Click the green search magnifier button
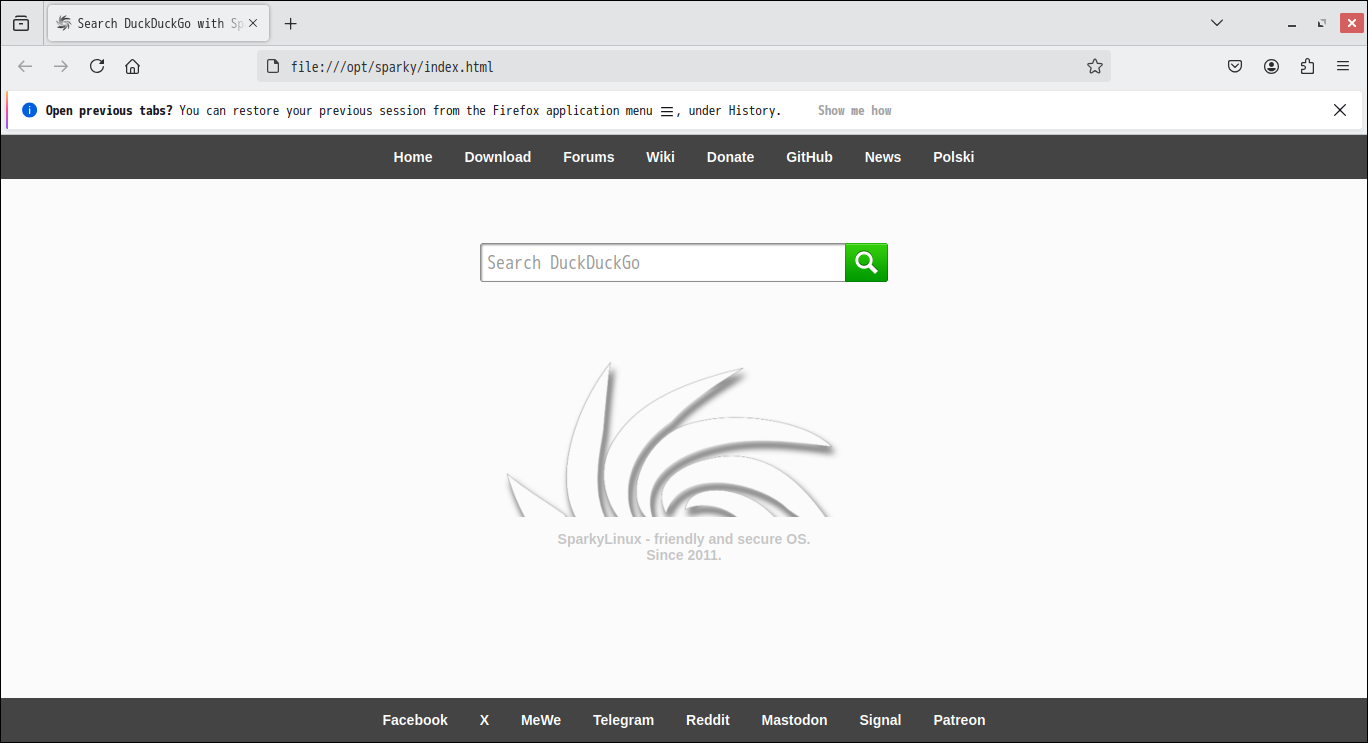Screen dimensions: 1368x743 (866, 263)
